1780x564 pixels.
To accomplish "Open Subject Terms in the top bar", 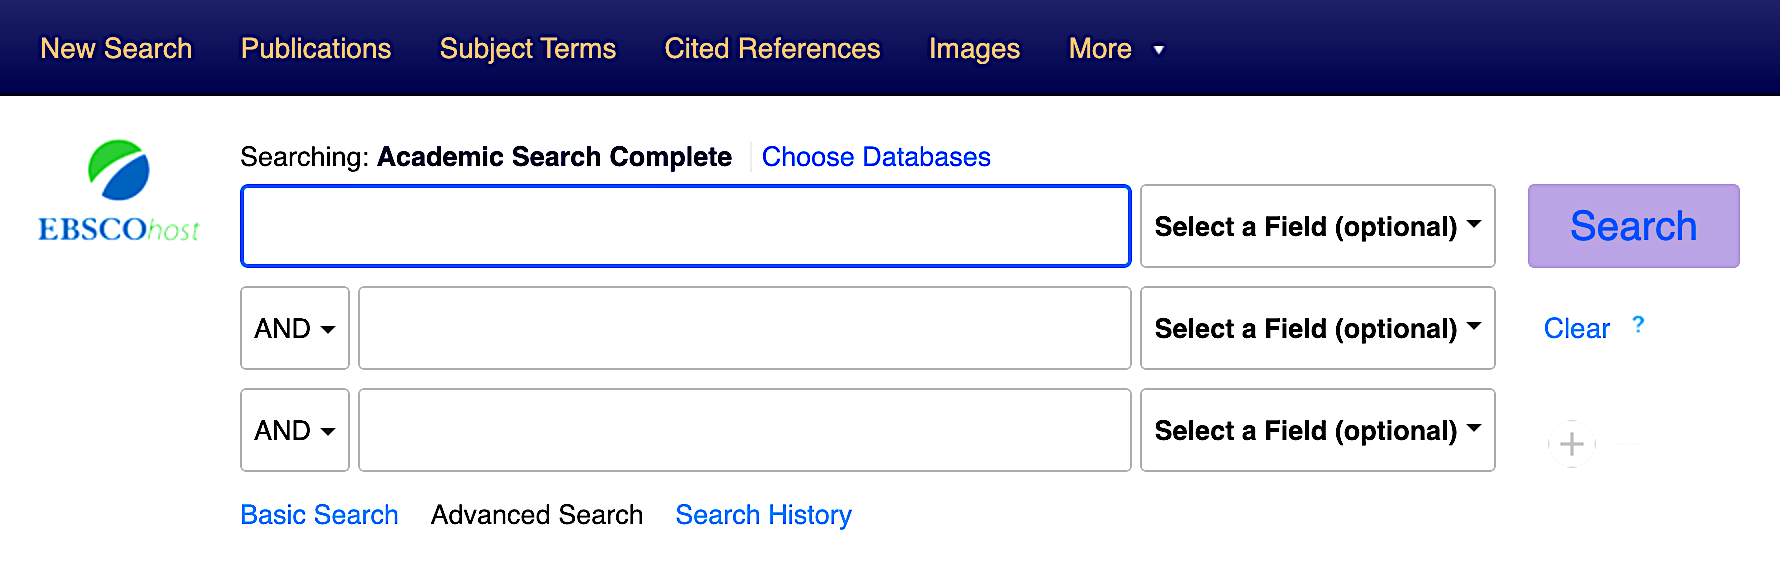I will (528, 49).
